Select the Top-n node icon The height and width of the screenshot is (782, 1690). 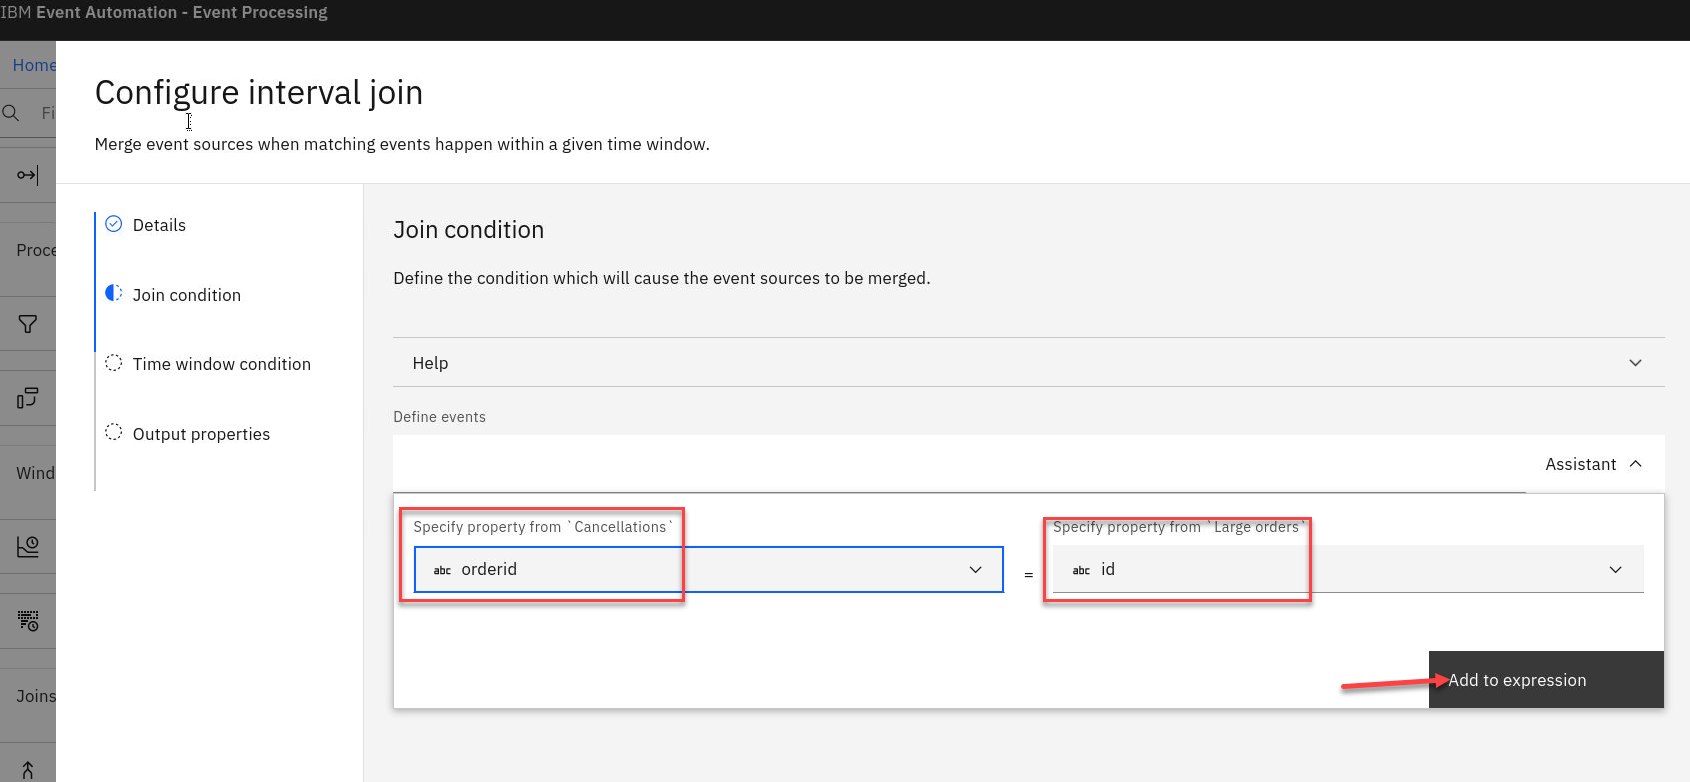coord(27,621)
